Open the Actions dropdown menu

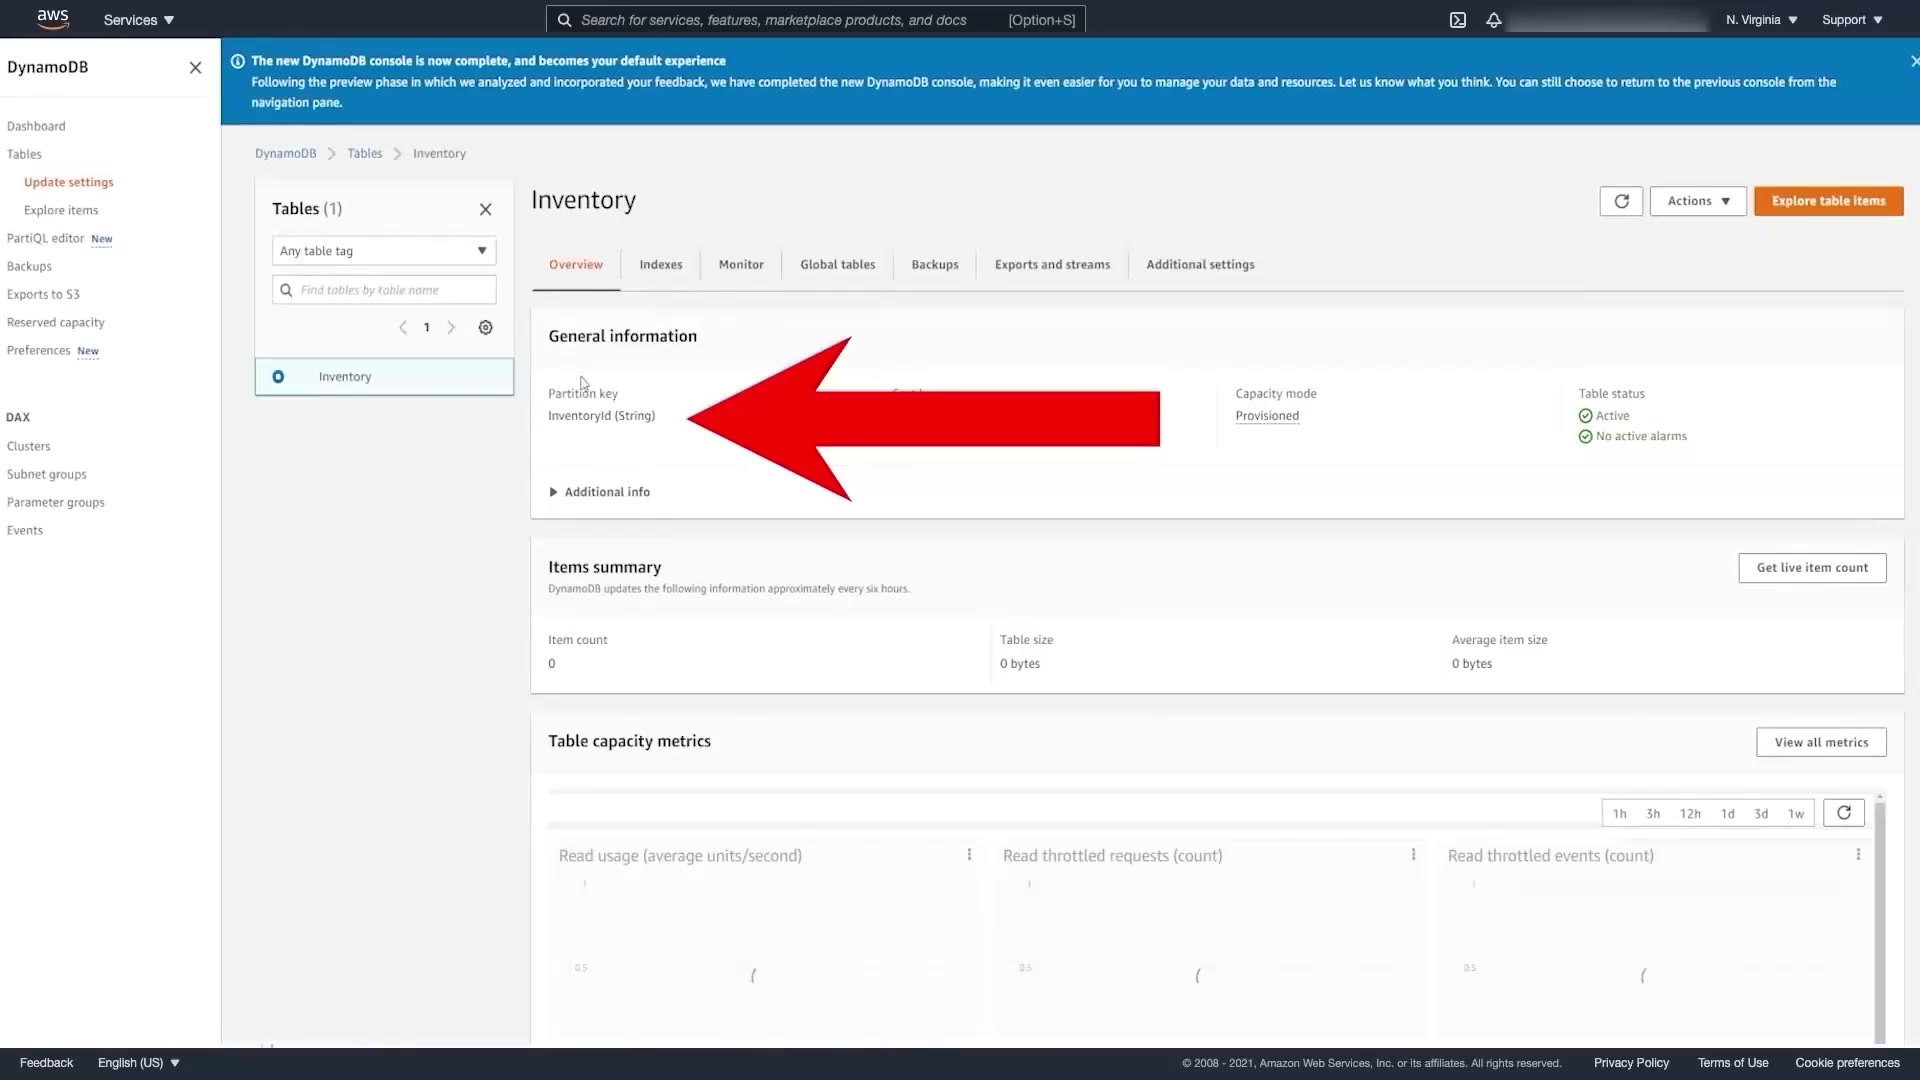[x=1697, y=201]
